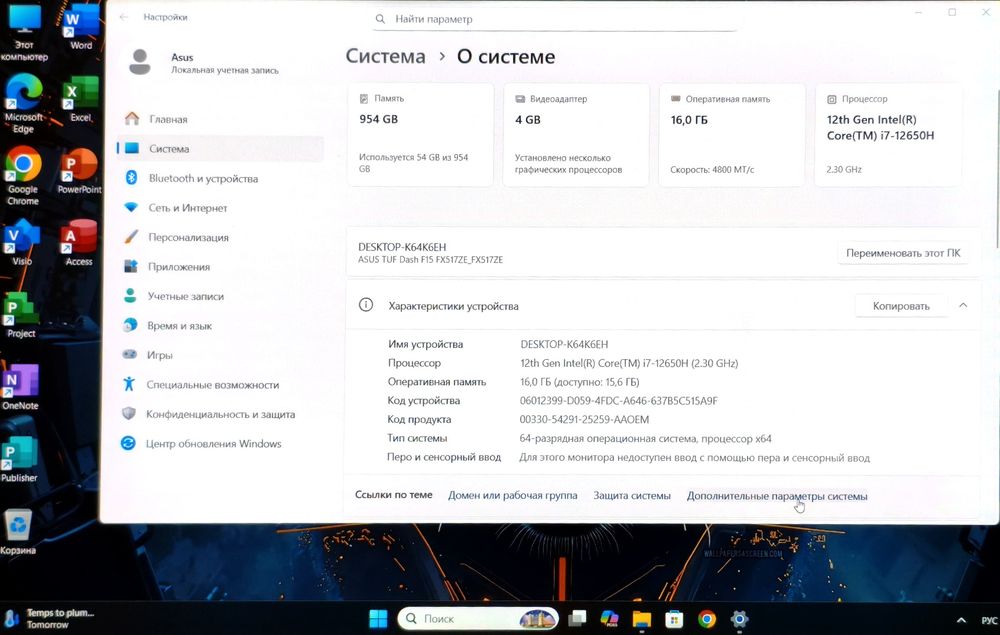The height and width of the screenshot is (635, 1000).
Task: Click product code 00330-54291-25259-AAOEM
Action: [x=584, y=420]
